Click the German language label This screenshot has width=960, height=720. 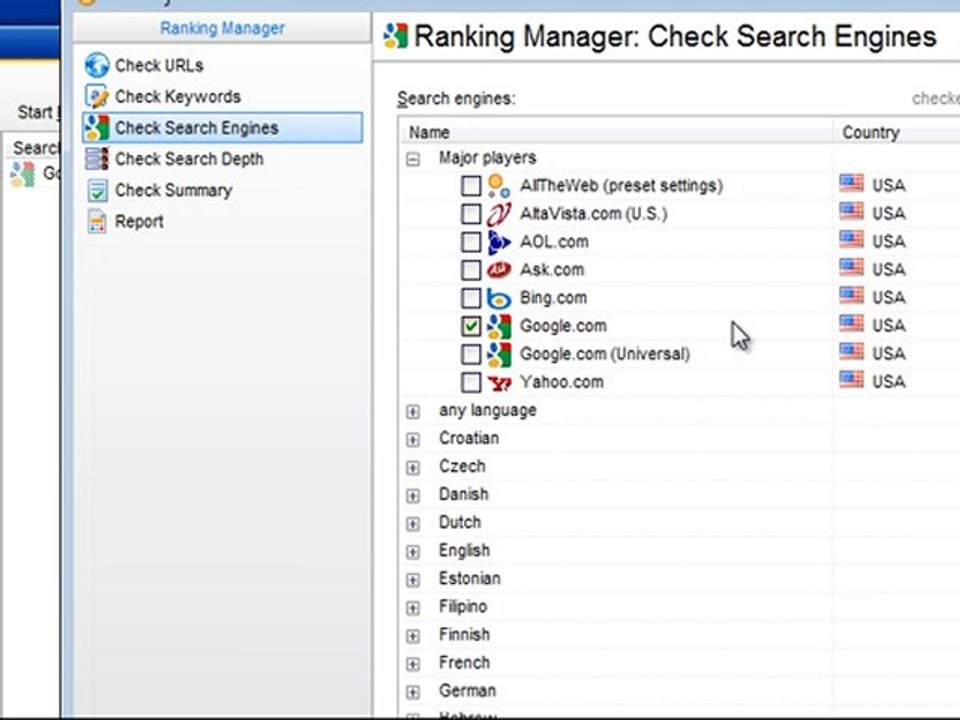coord(467,691)
